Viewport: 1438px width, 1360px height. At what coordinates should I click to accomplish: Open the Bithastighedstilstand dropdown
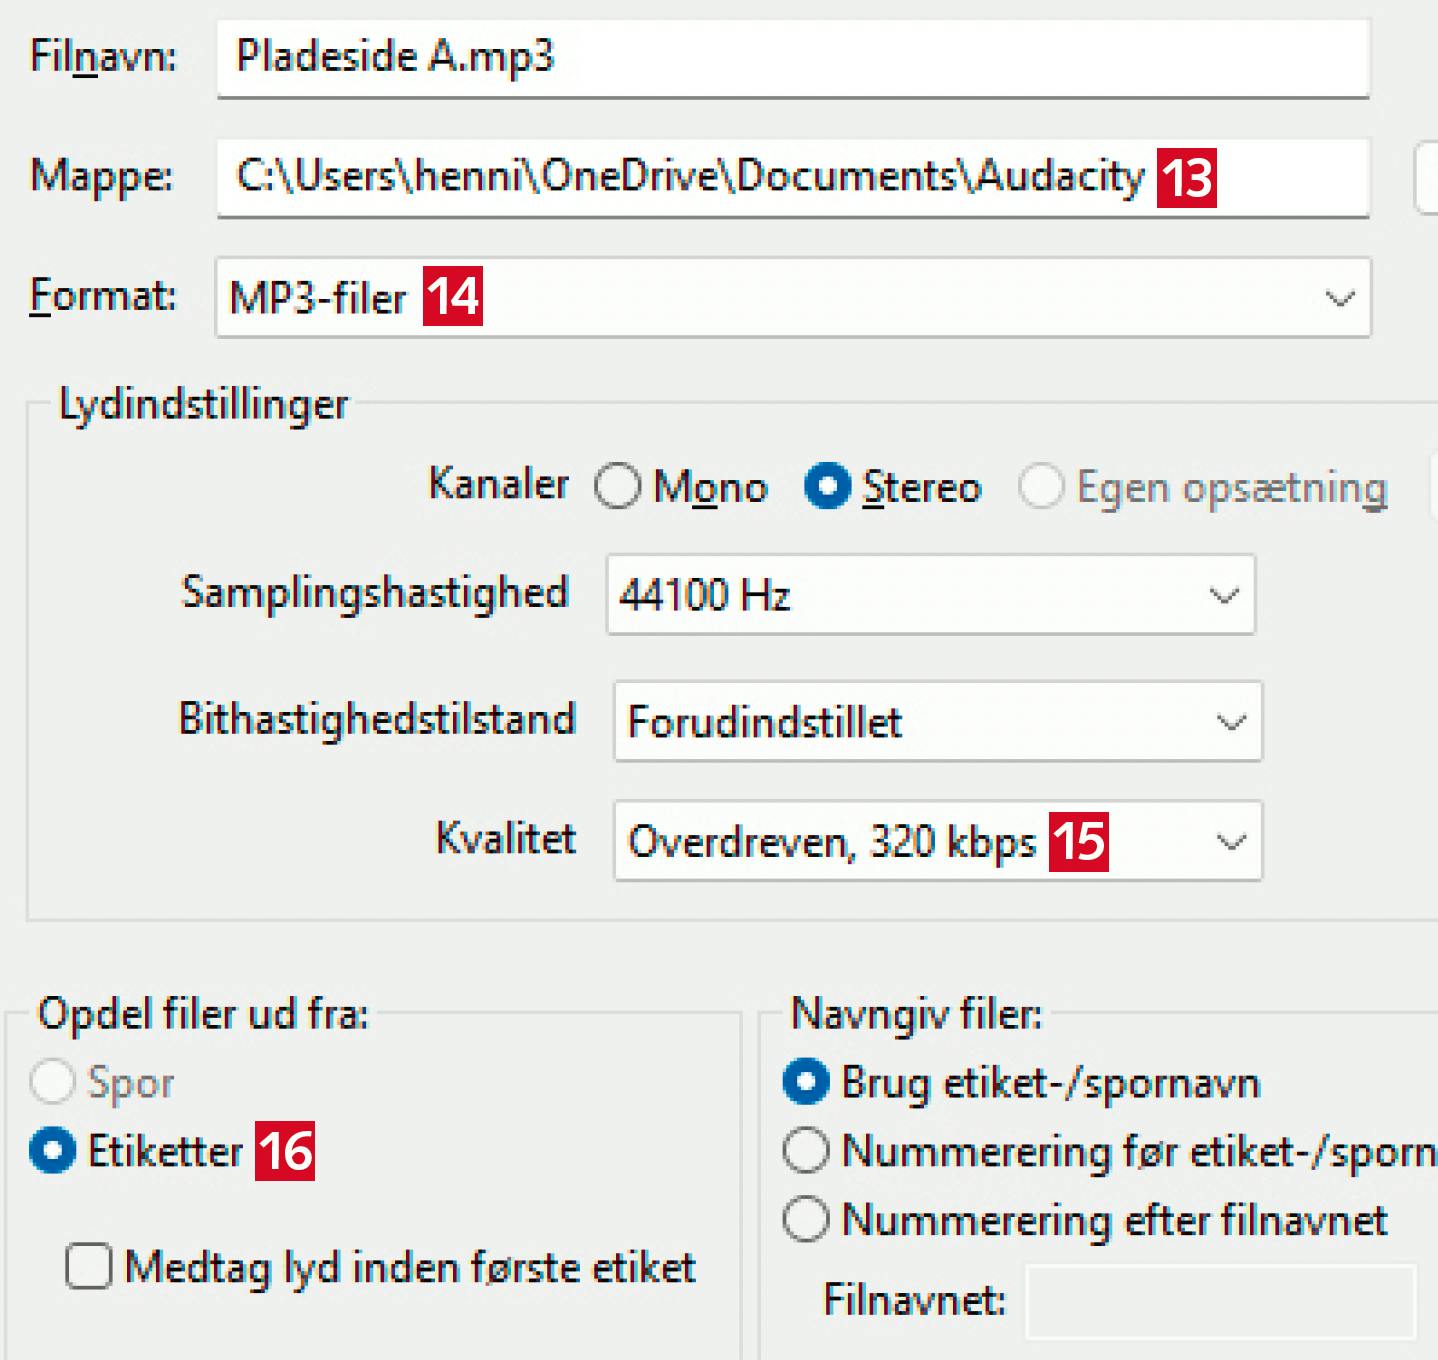pyautogui.click(x=937, y=722)
